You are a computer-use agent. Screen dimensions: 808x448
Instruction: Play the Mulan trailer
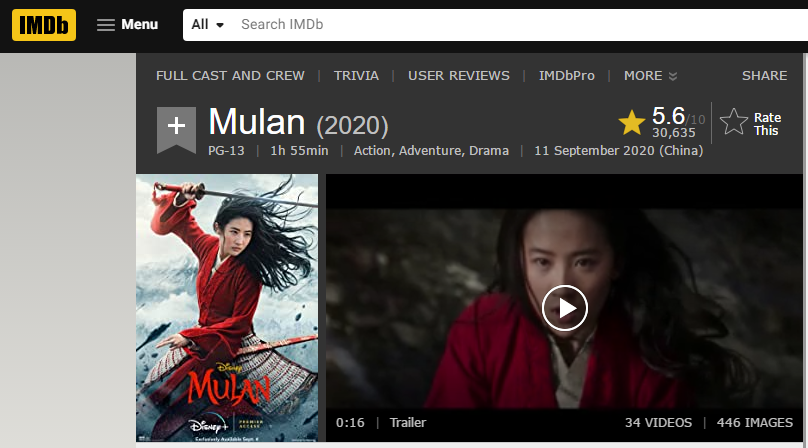[x=565, y=308]
